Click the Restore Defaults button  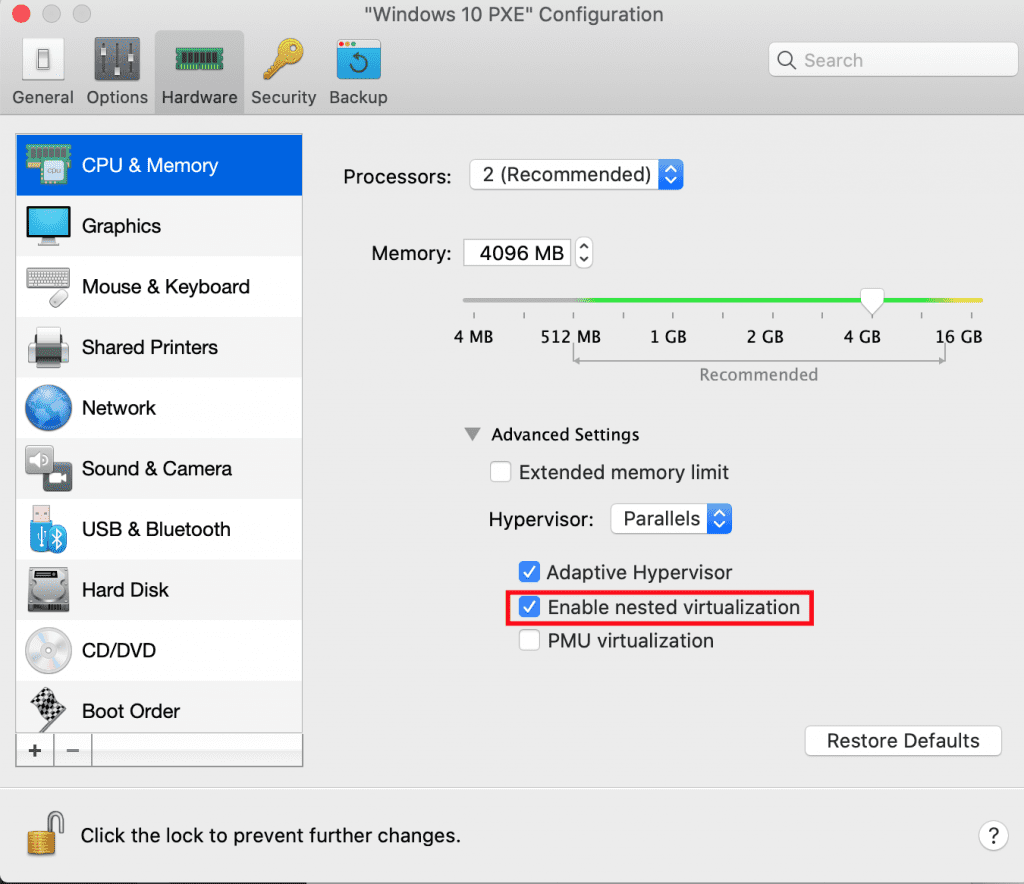[x=902, y=741]
